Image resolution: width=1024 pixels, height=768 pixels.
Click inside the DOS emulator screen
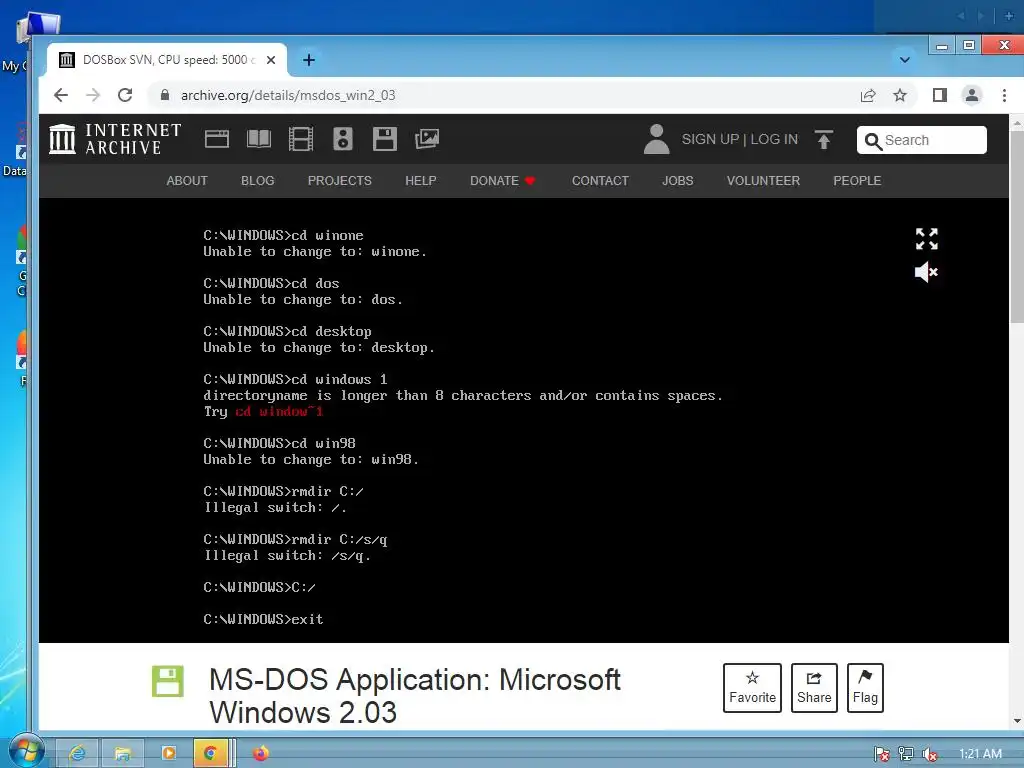(x=524, y=421)
